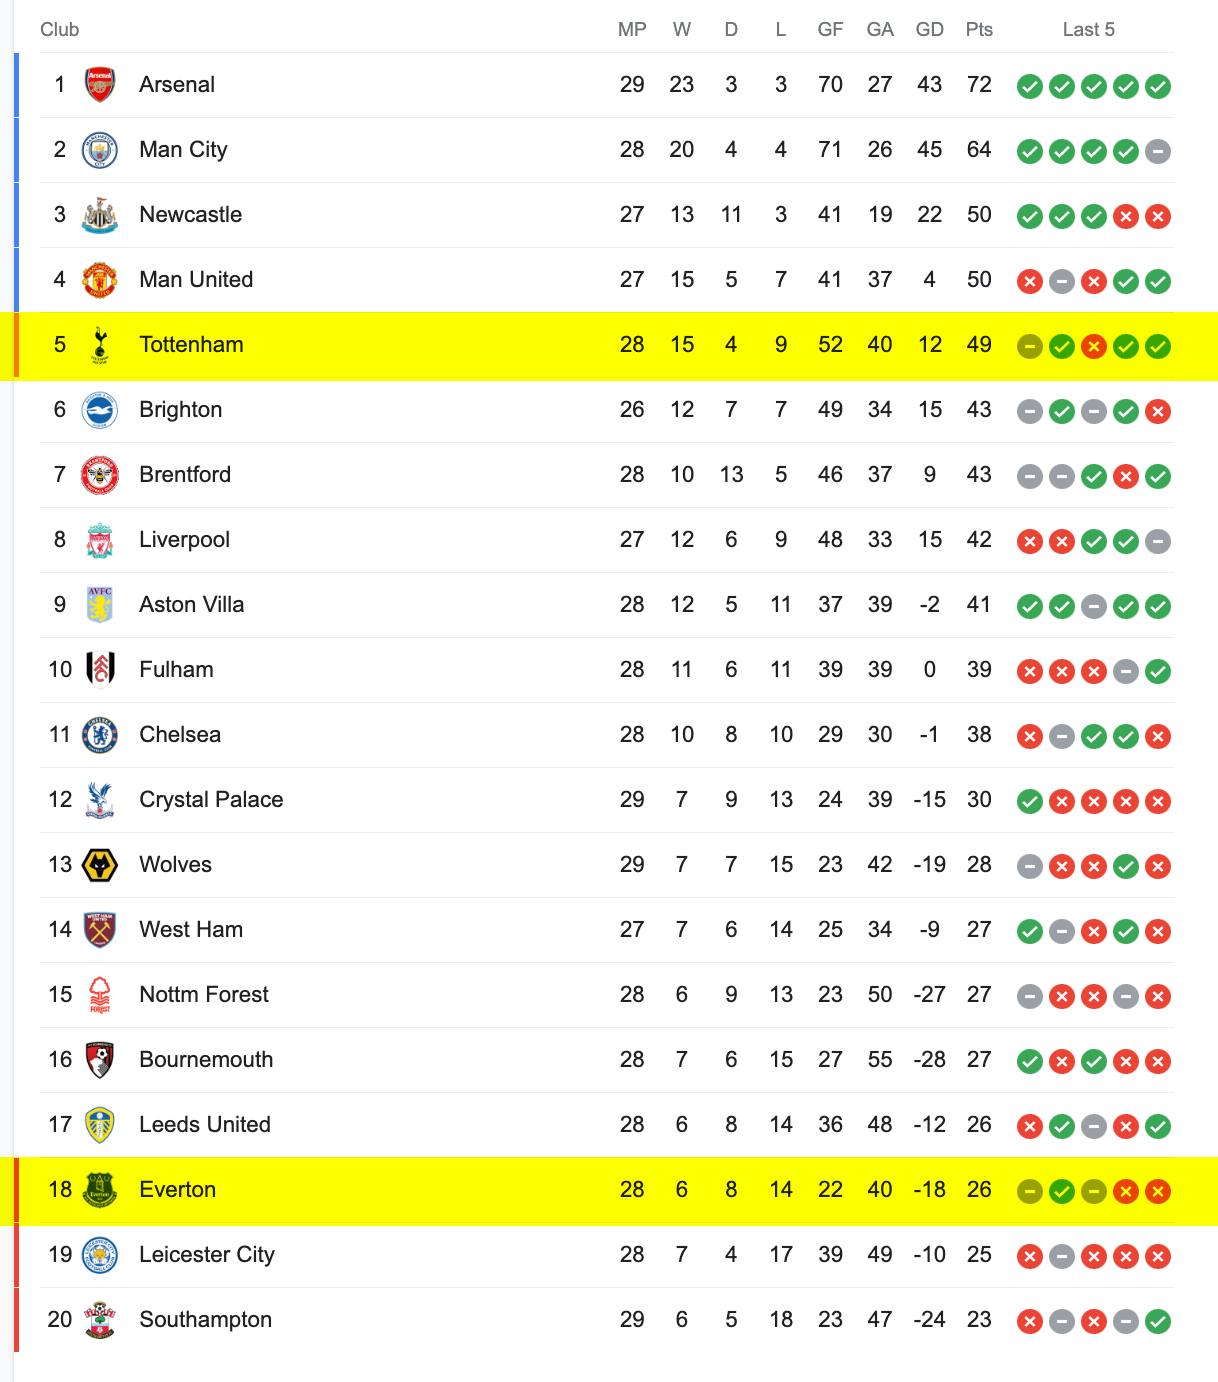This screenshot has width=1218, height=1382.
Task: Click the Everton crest icon
Action: click(x=99, y=1190)
